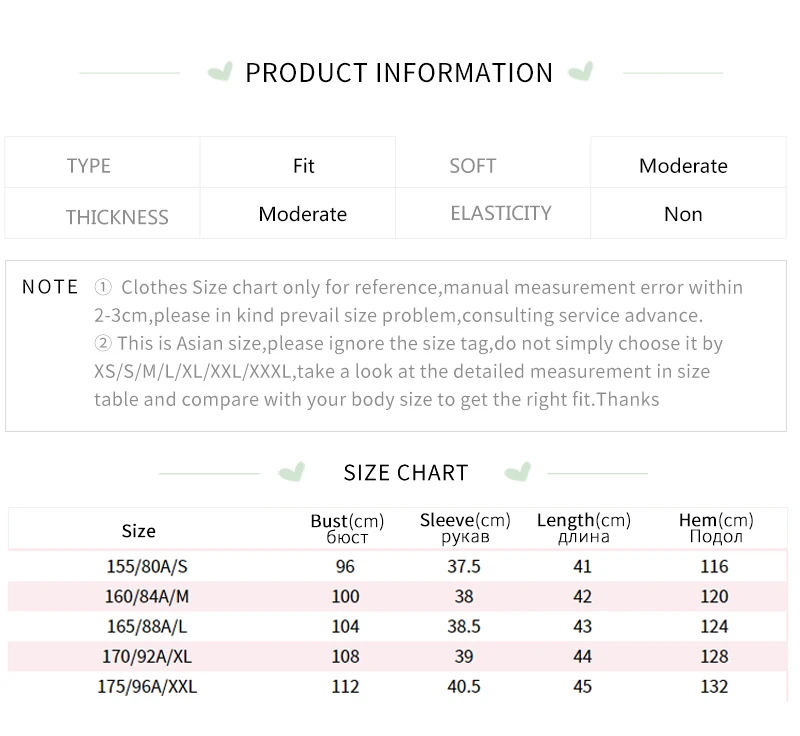This screenshot has width=800, height=736.
Task: Click the 132 hem value for XXL
Action: [x=714, y=687]
